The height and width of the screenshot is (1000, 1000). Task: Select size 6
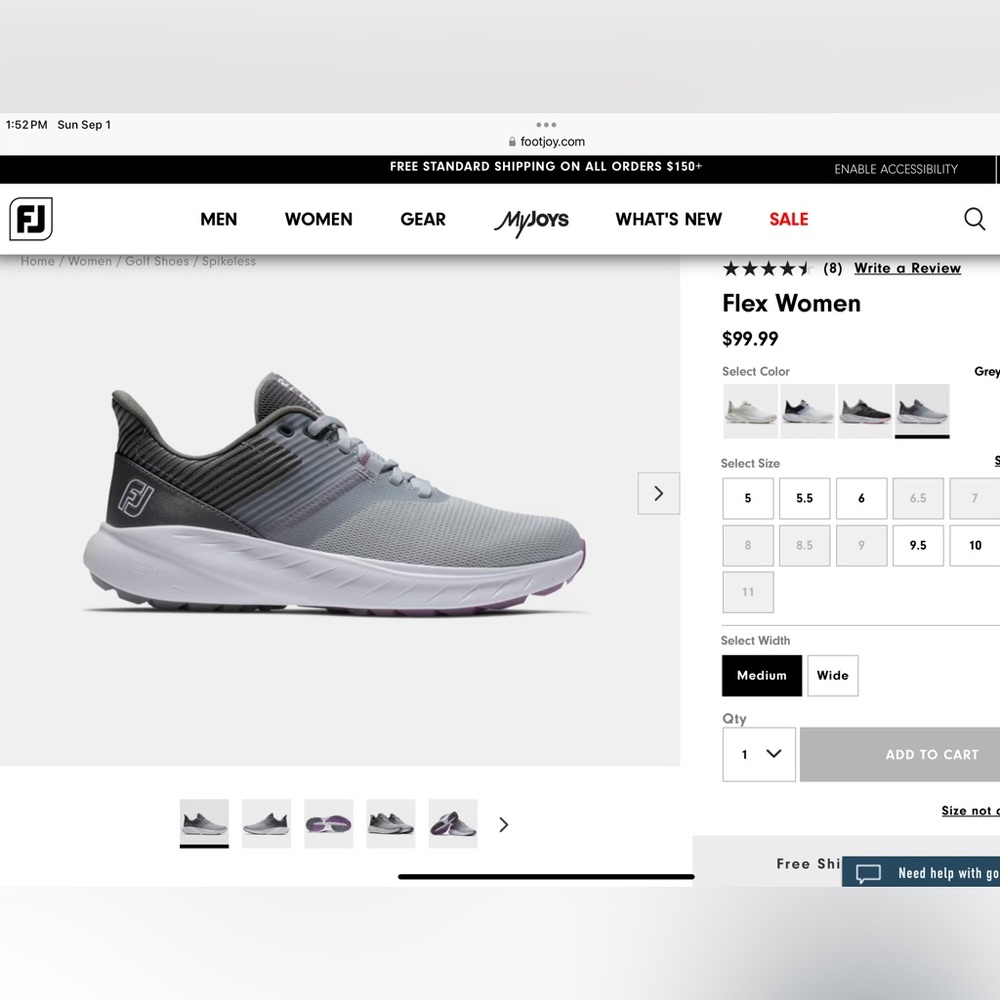pos(862,498)
